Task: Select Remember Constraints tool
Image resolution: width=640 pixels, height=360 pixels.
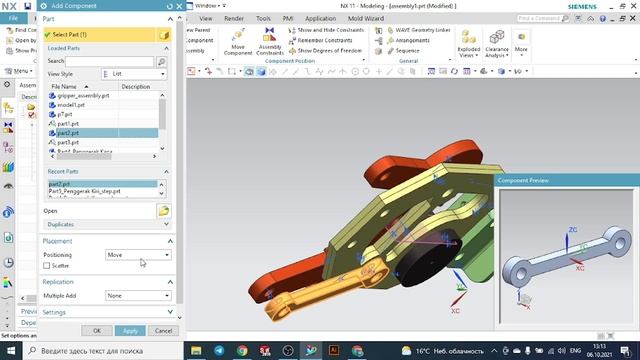Action: (320, 40)
